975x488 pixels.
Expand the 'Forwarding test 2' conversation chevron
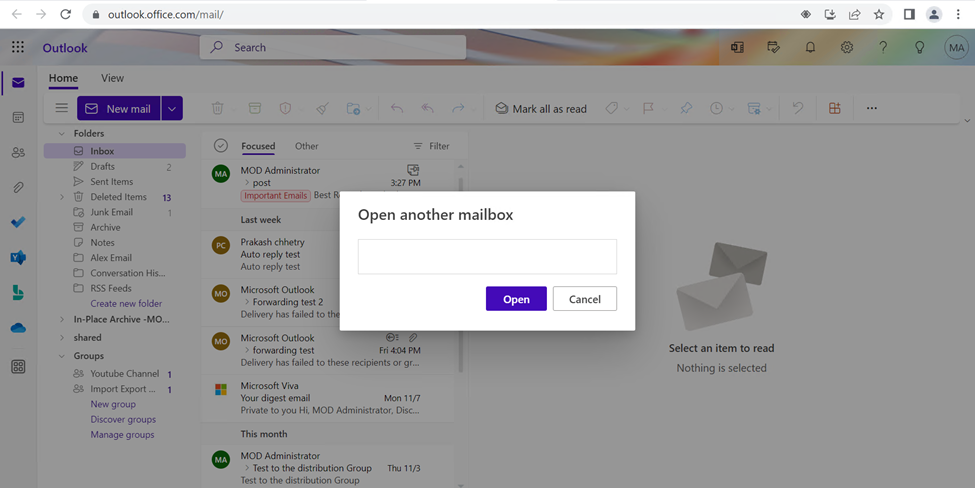[247, 302]
